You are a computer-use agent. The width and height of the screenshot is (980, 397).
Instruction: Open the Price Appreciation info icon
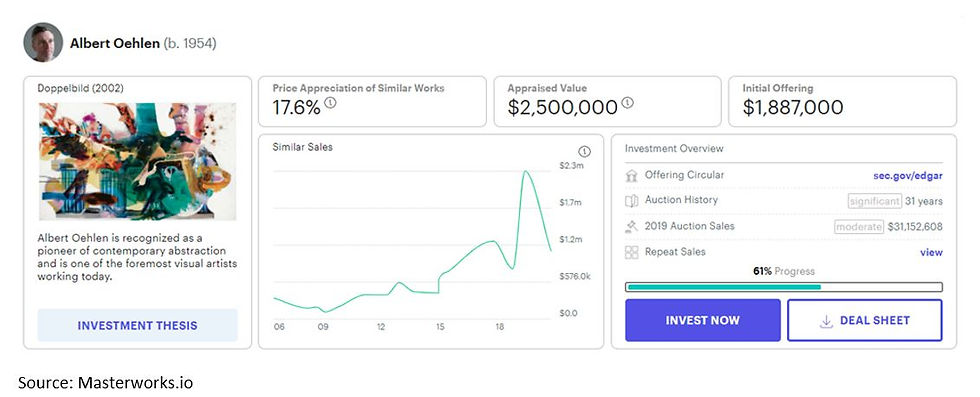click(330, 102)
